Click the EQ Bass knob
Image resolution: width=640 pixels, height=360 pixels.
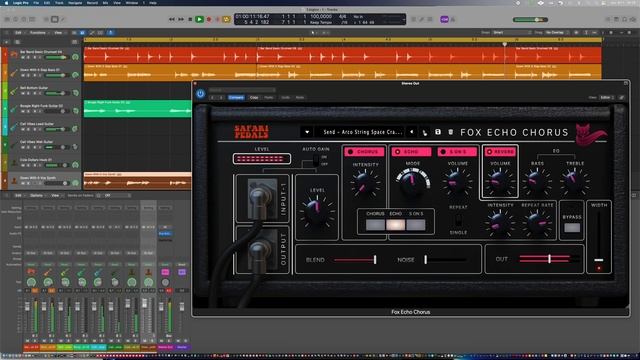[x=537, y=182]
